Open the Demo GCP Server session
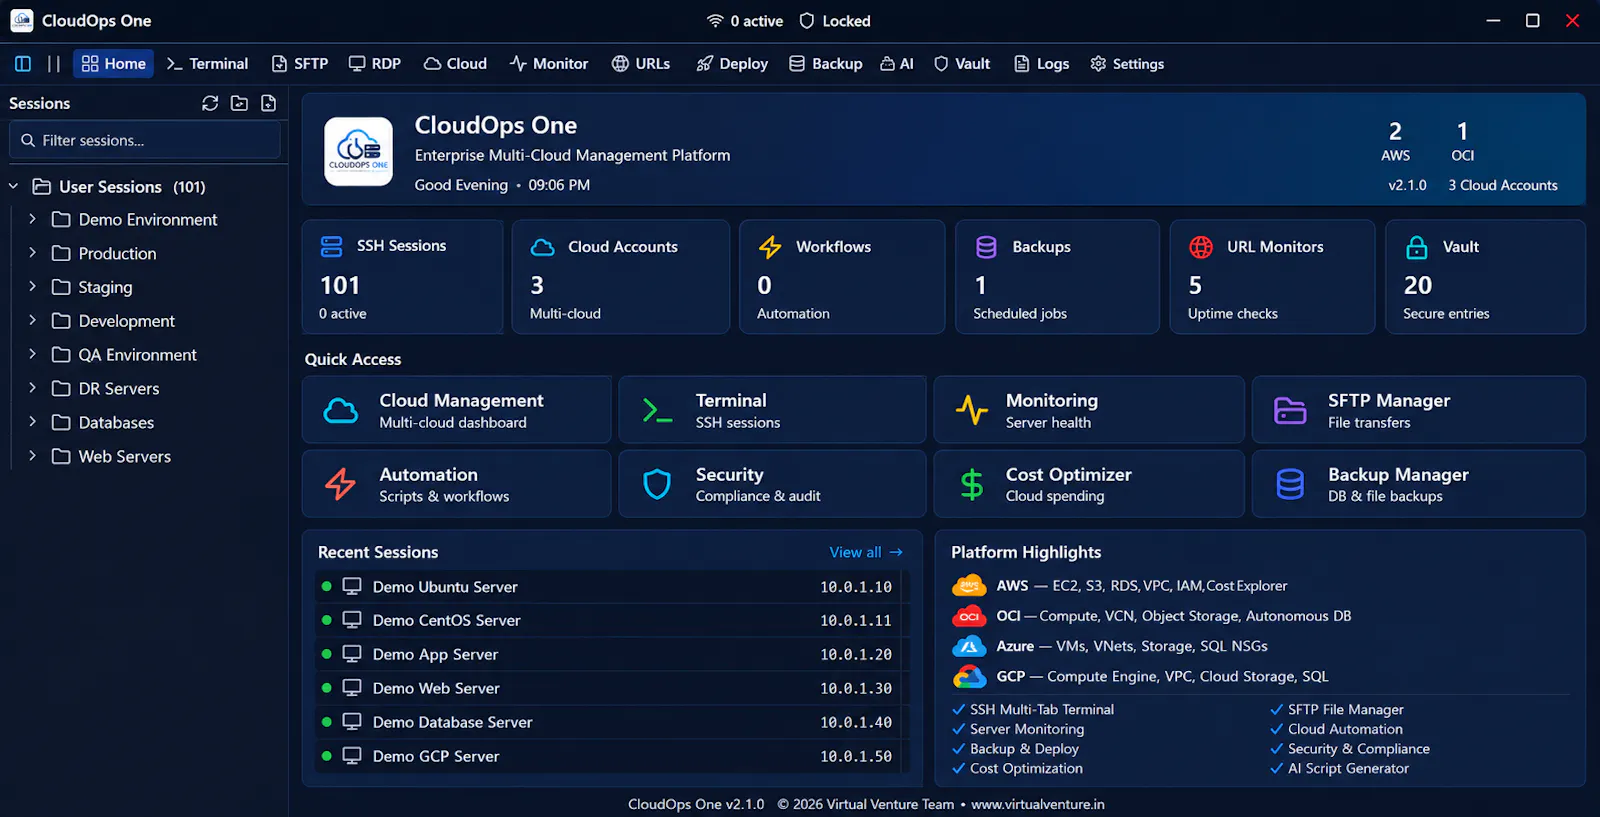1600x817 pixels. [607, 756]
